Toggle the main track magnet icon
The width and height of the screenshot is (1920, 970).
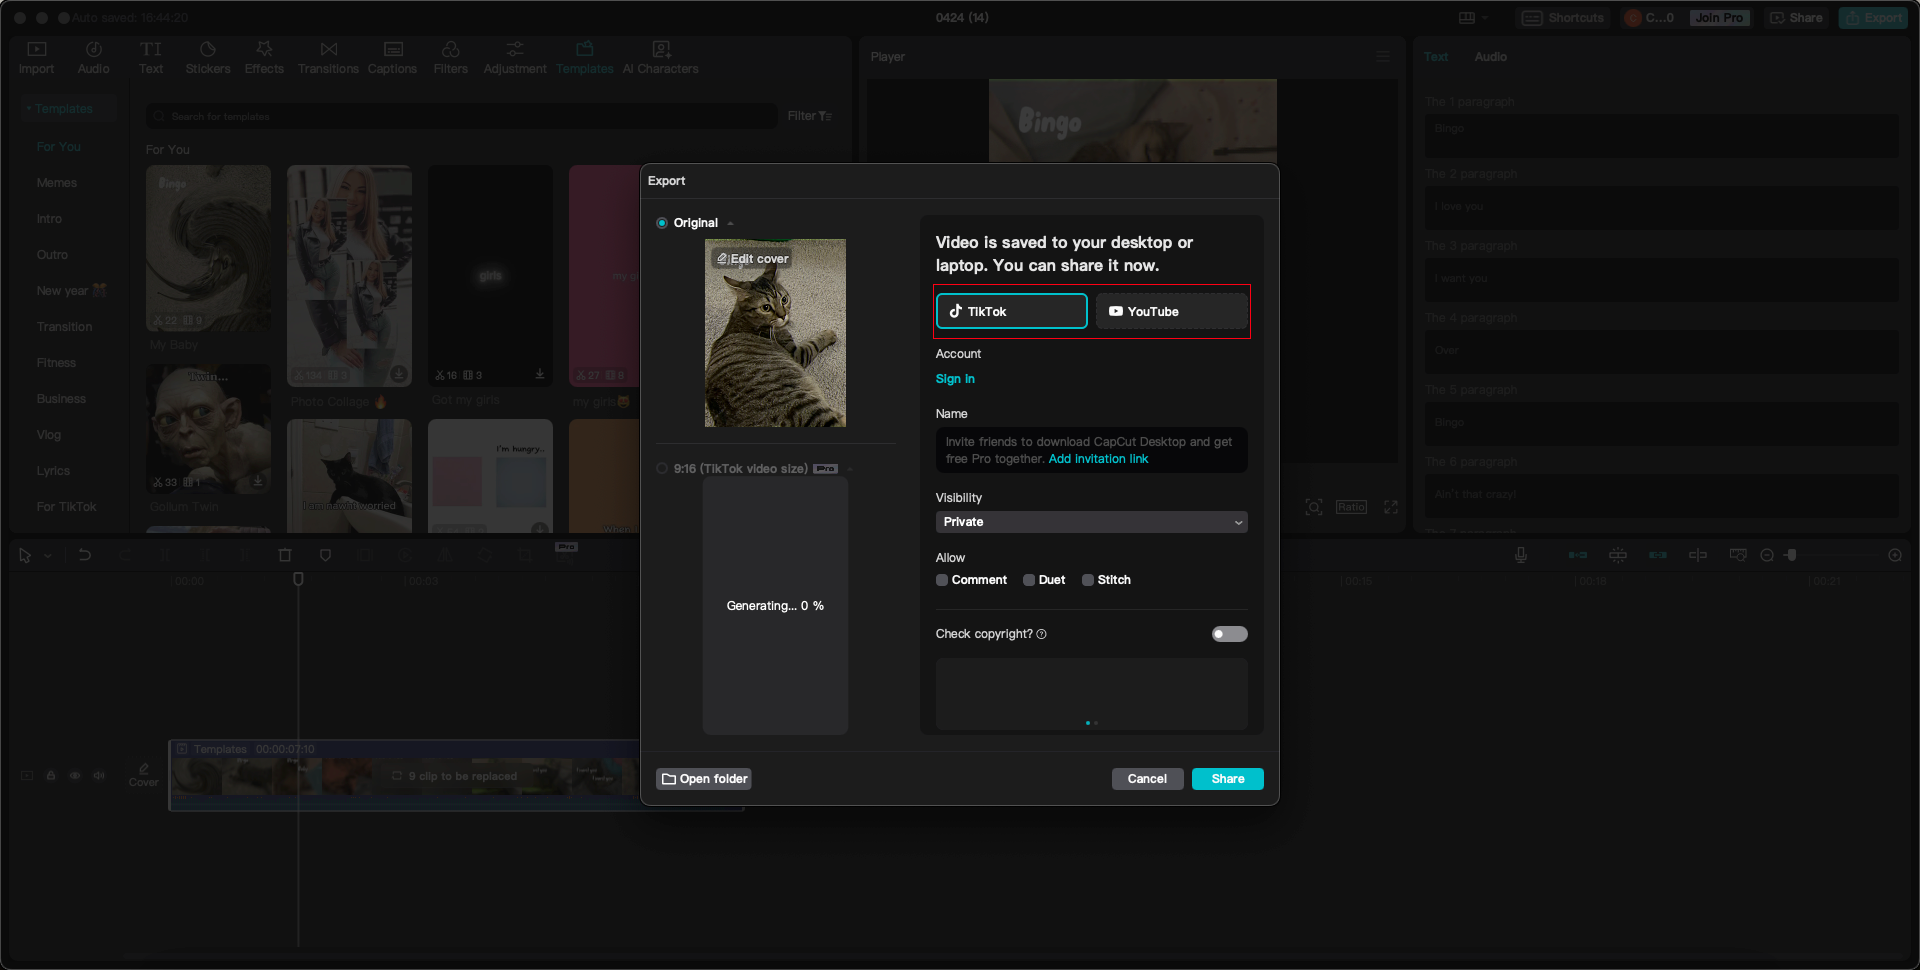point(1578,555)
